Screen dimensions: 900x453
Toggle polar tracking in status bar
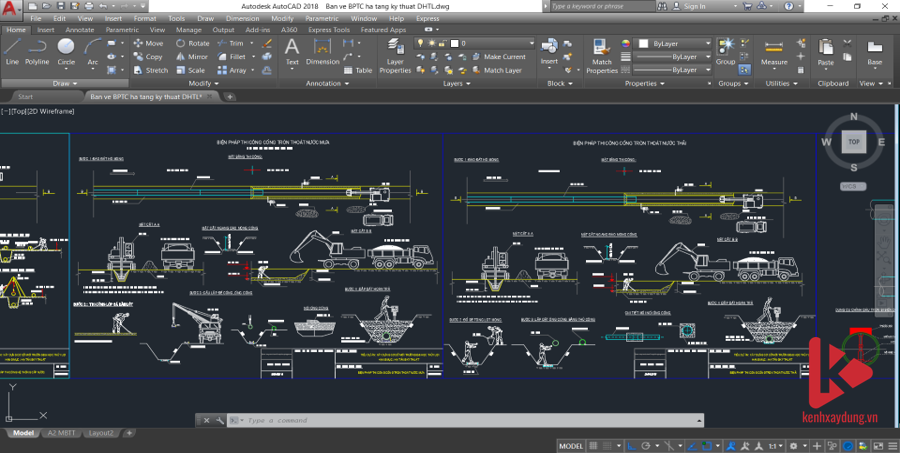point(648,446)
